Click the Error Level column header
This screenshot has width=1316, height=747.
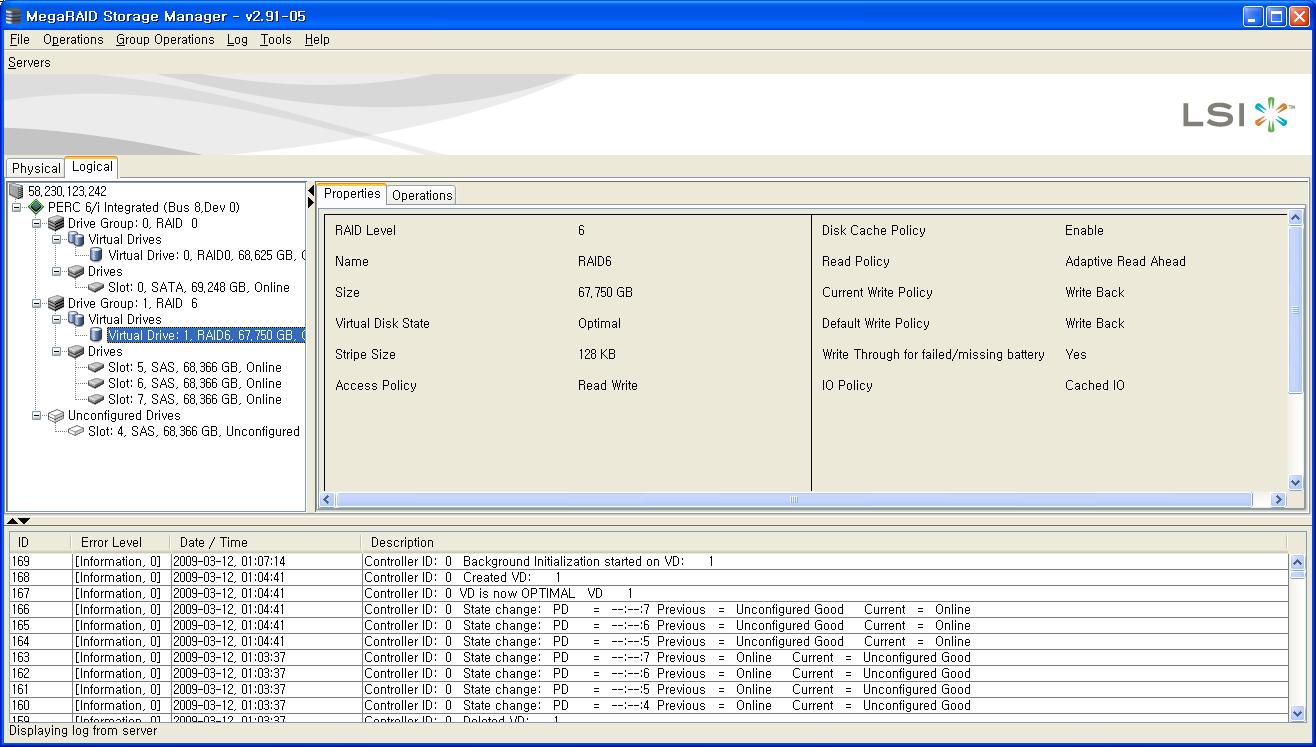coord(120,543)
